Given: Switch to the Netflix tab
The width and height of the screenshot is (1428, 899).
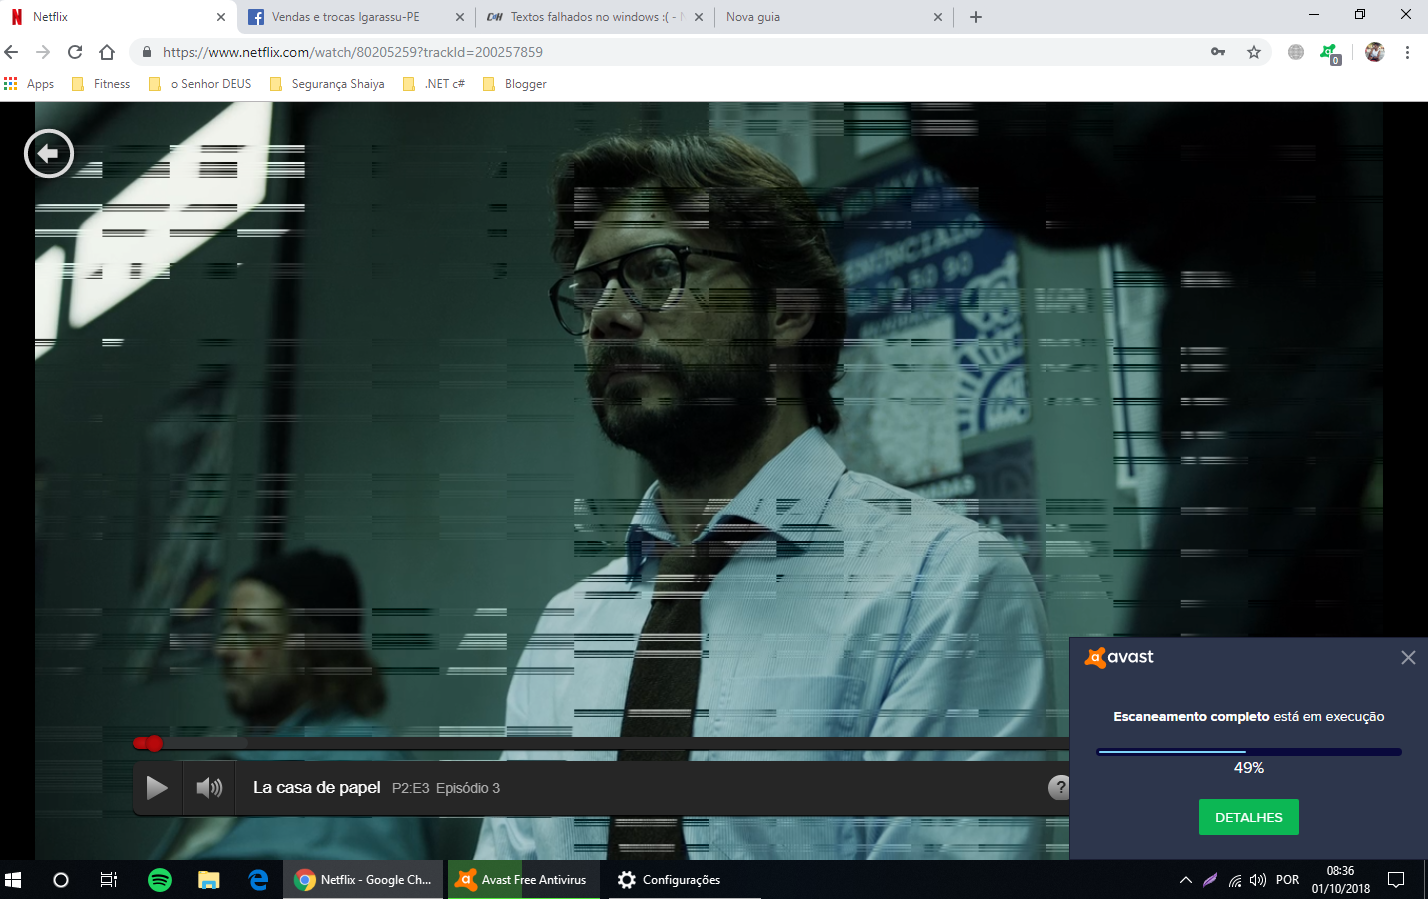Looking at the screenshot, I should coord(118,17).
